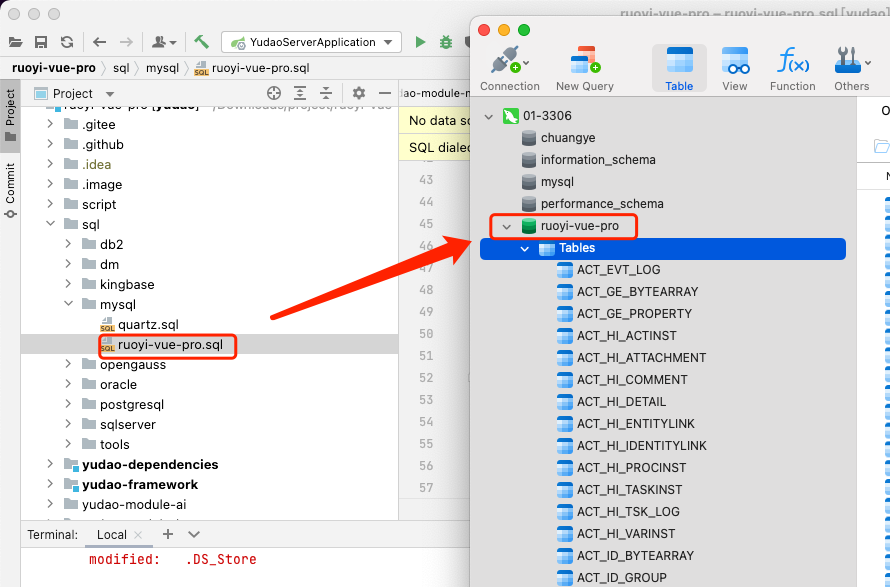Click ruoyi-vue-pro.sql breadcrumb segment
This screenshot has height=587, width=890.
coord(252,68)
